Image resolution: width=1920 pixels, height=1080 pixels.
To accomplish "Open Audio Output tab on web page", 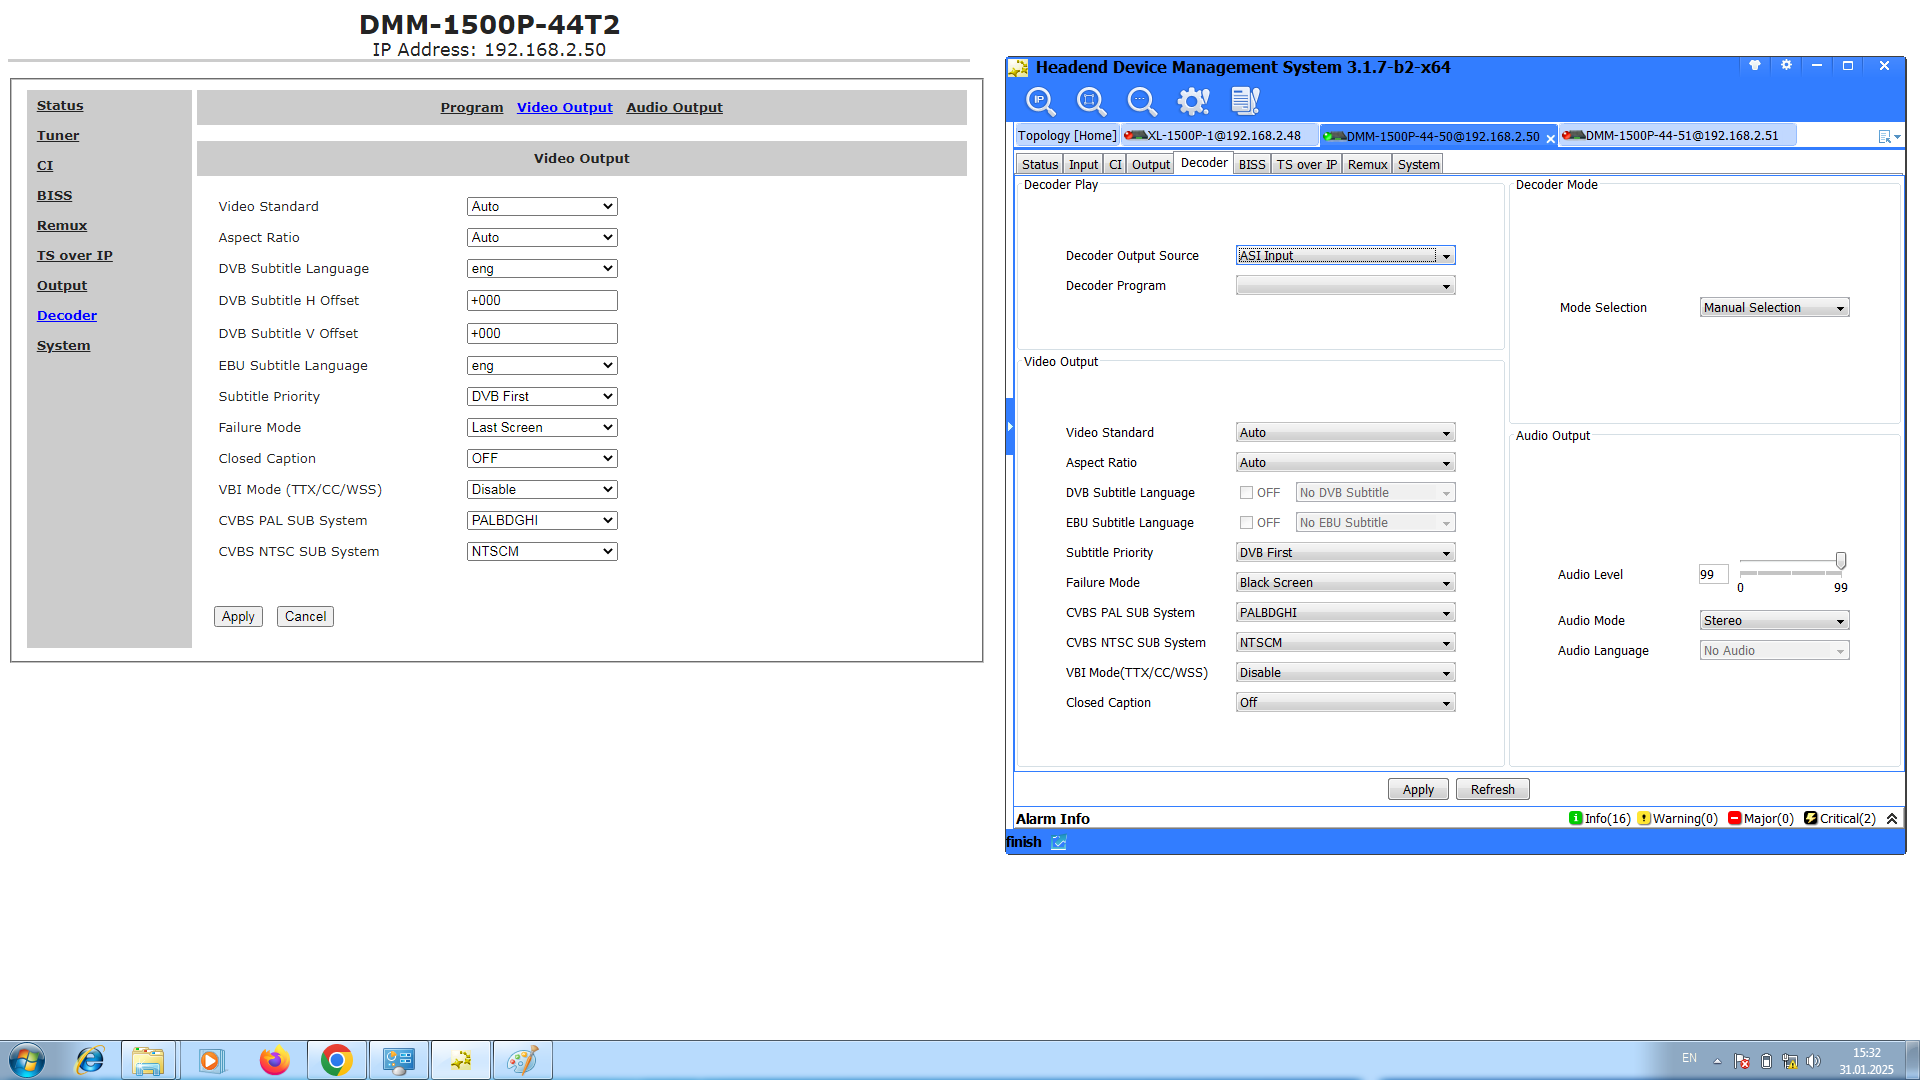I will (x=674, y=108).
